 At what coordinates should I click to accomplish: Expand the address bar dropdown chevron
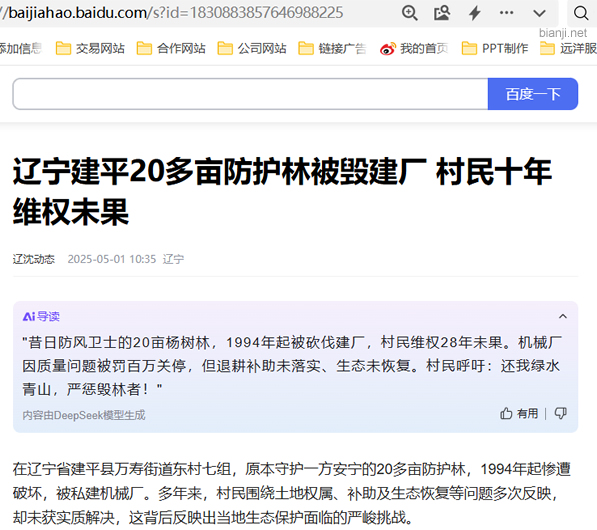pos(539,13)
